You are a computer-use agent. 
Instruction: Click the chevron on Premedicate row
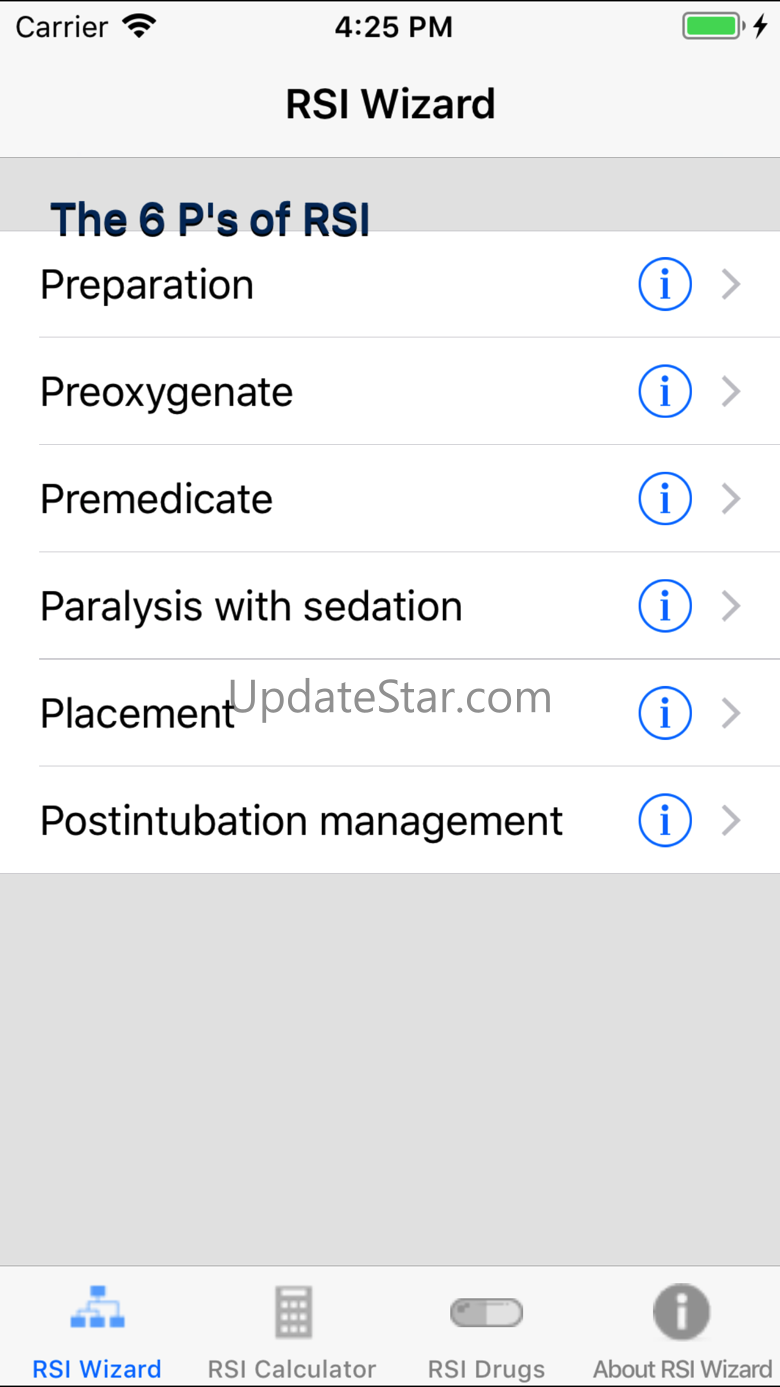pos(732,499)
